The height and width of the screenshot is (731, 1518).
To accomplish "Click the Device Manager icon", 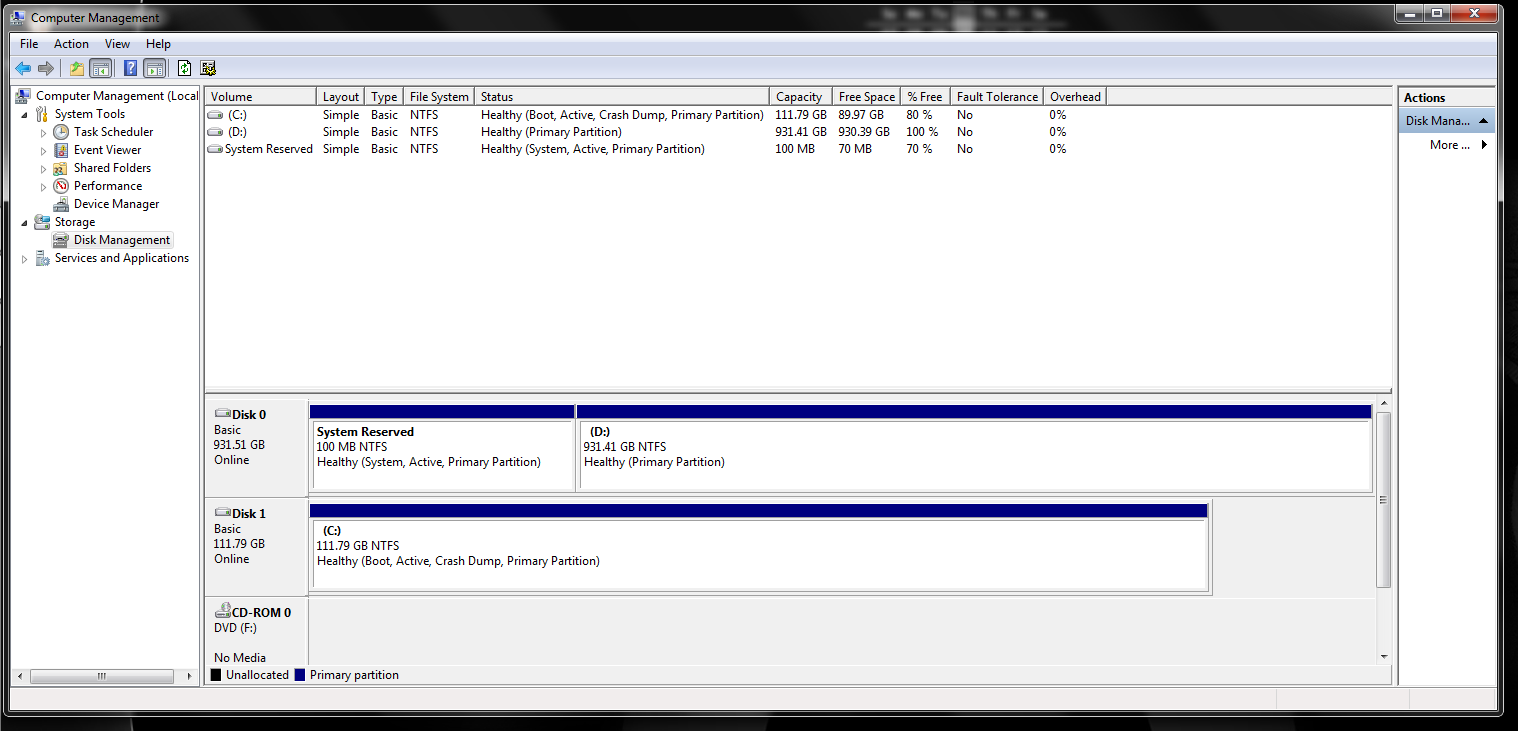I will click(62, 204).
